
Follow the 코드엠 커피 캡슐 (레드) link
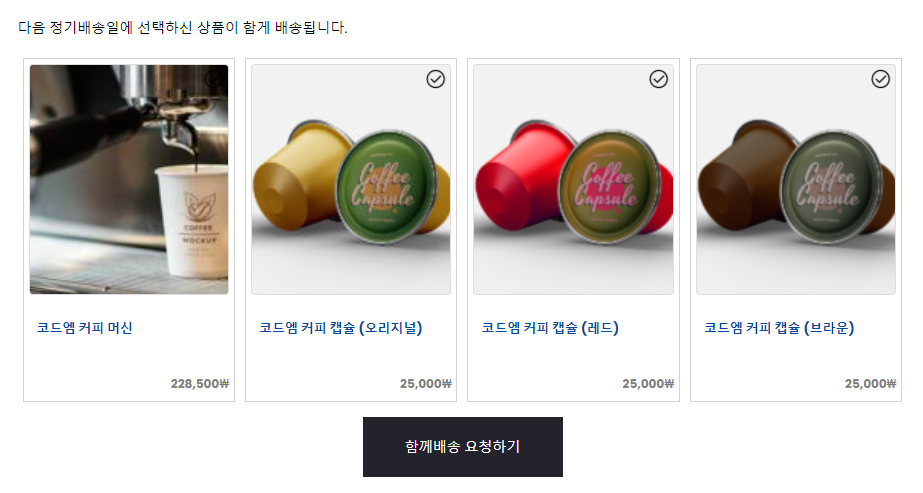(550, 328)
